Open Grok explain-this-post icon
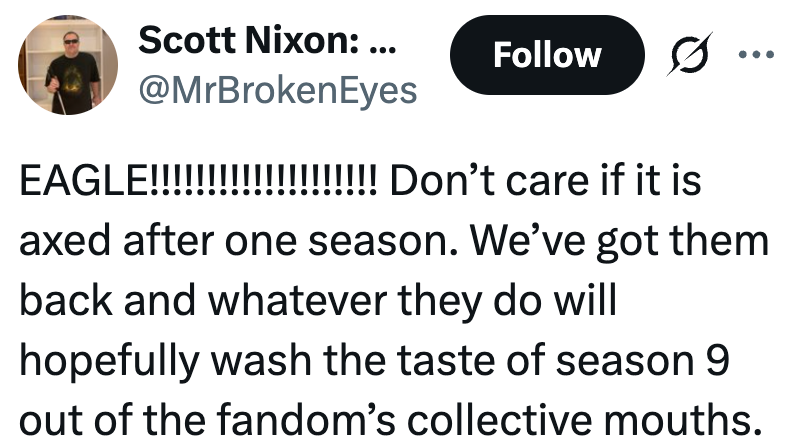 point(689,54)
